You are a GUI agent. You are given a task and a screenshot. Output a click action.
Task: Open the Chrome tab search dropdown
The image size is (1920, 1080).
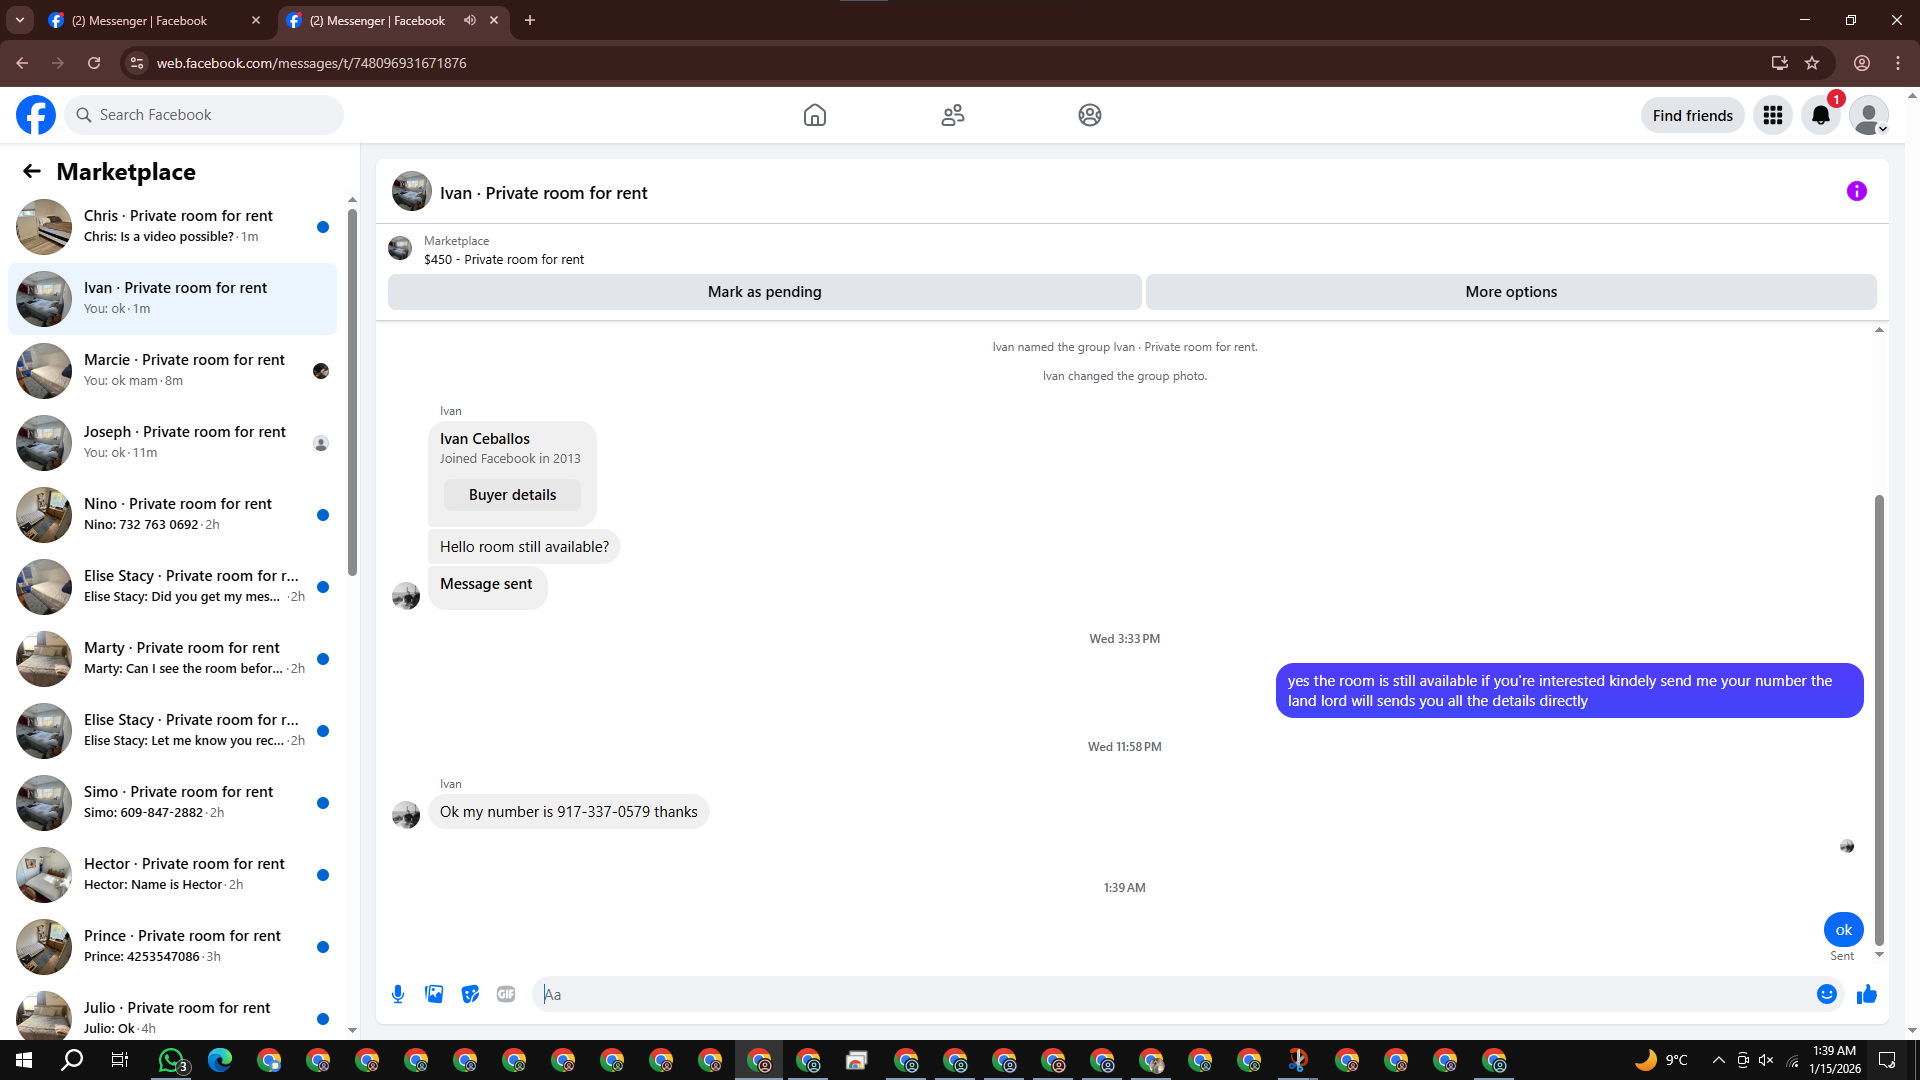pos(19,20)
